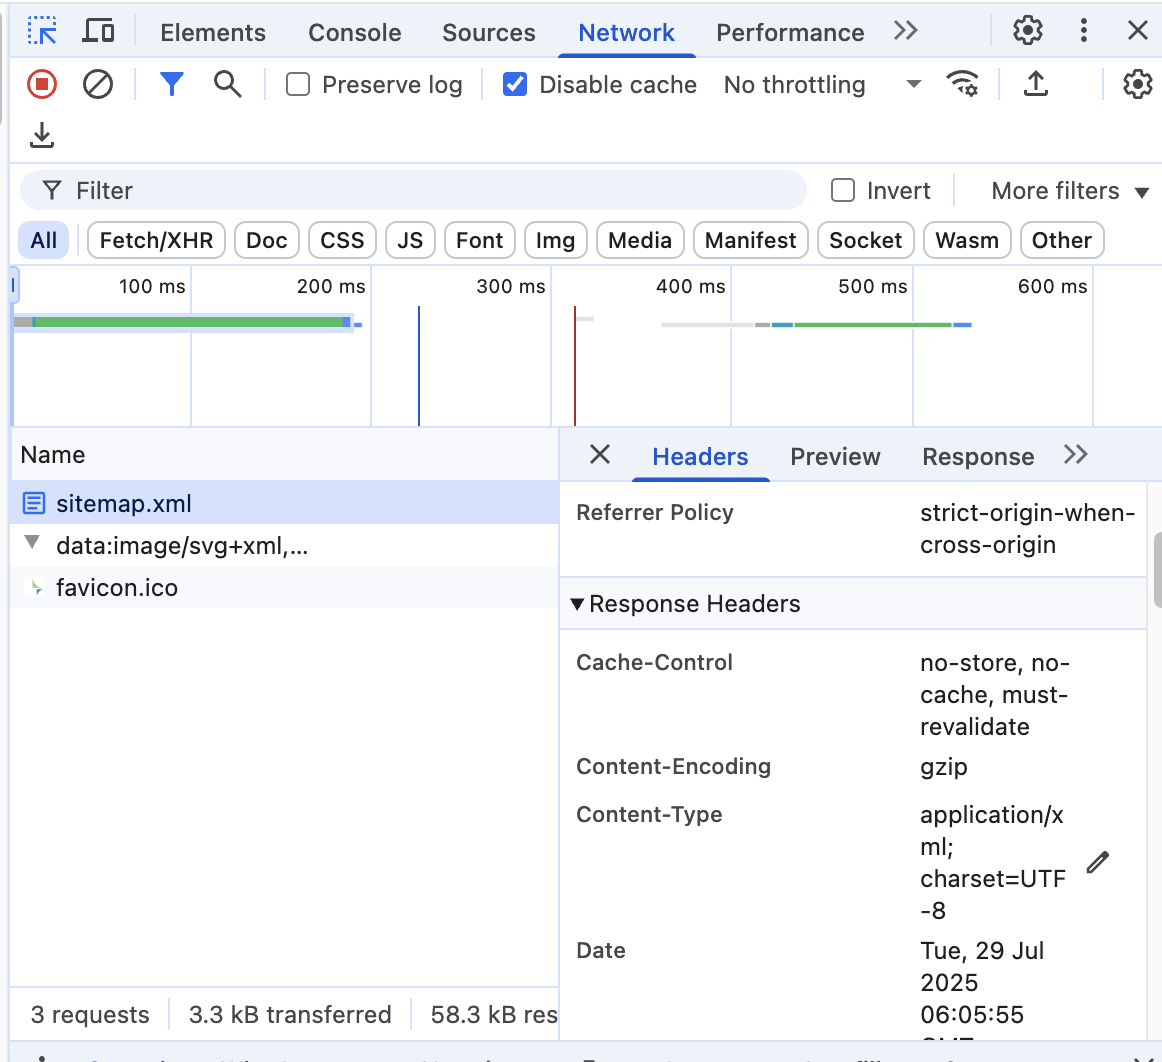Screen dimensions: 1162x1062
Task: Check the Invert filter checkbox
Action: [844, 191]
